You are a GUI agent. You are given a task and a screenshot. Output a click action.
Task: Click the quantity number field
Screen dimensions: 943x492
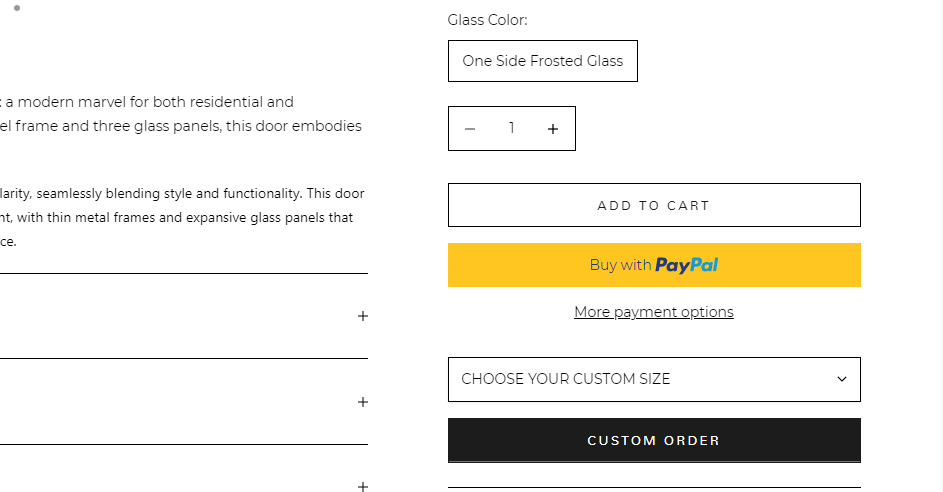(x=511, y=129)
